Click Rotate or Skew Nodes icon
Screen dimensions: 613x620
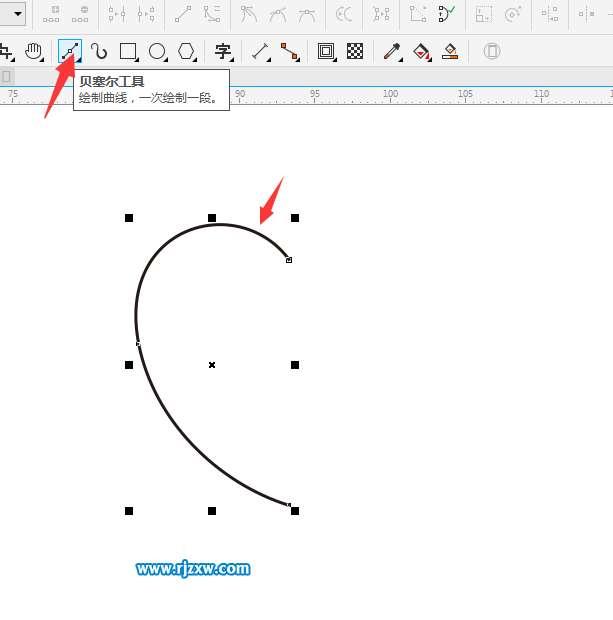[513, 14]
